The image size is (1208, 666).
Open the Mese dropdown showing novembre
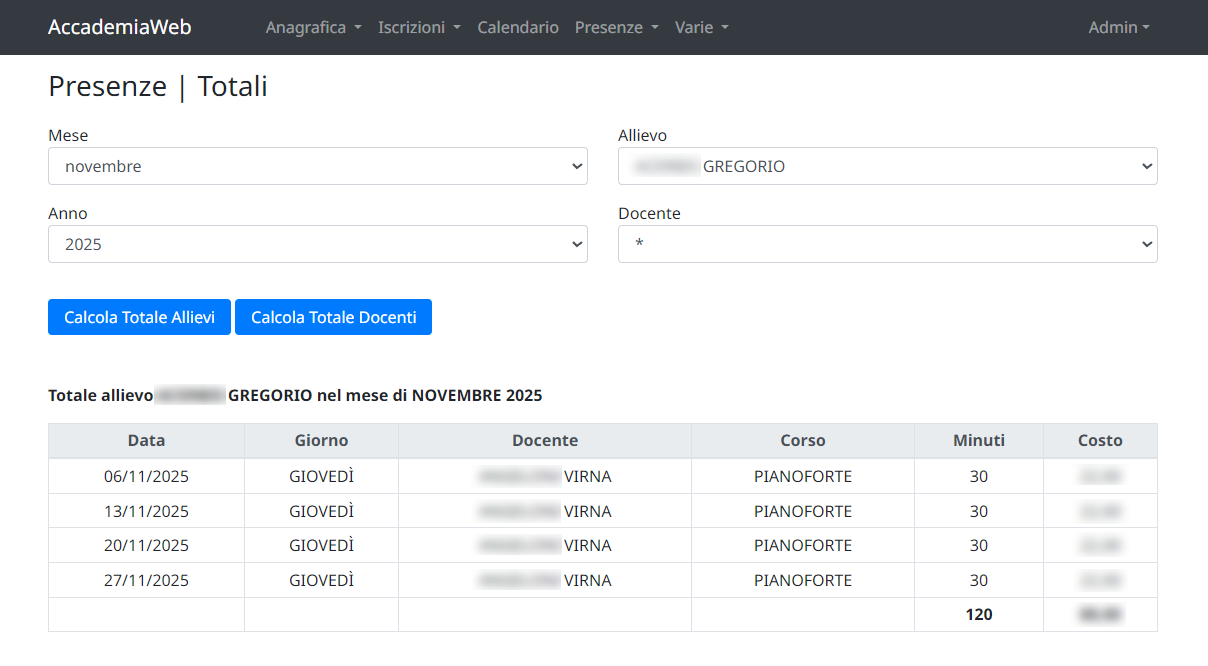click(317, 167)
